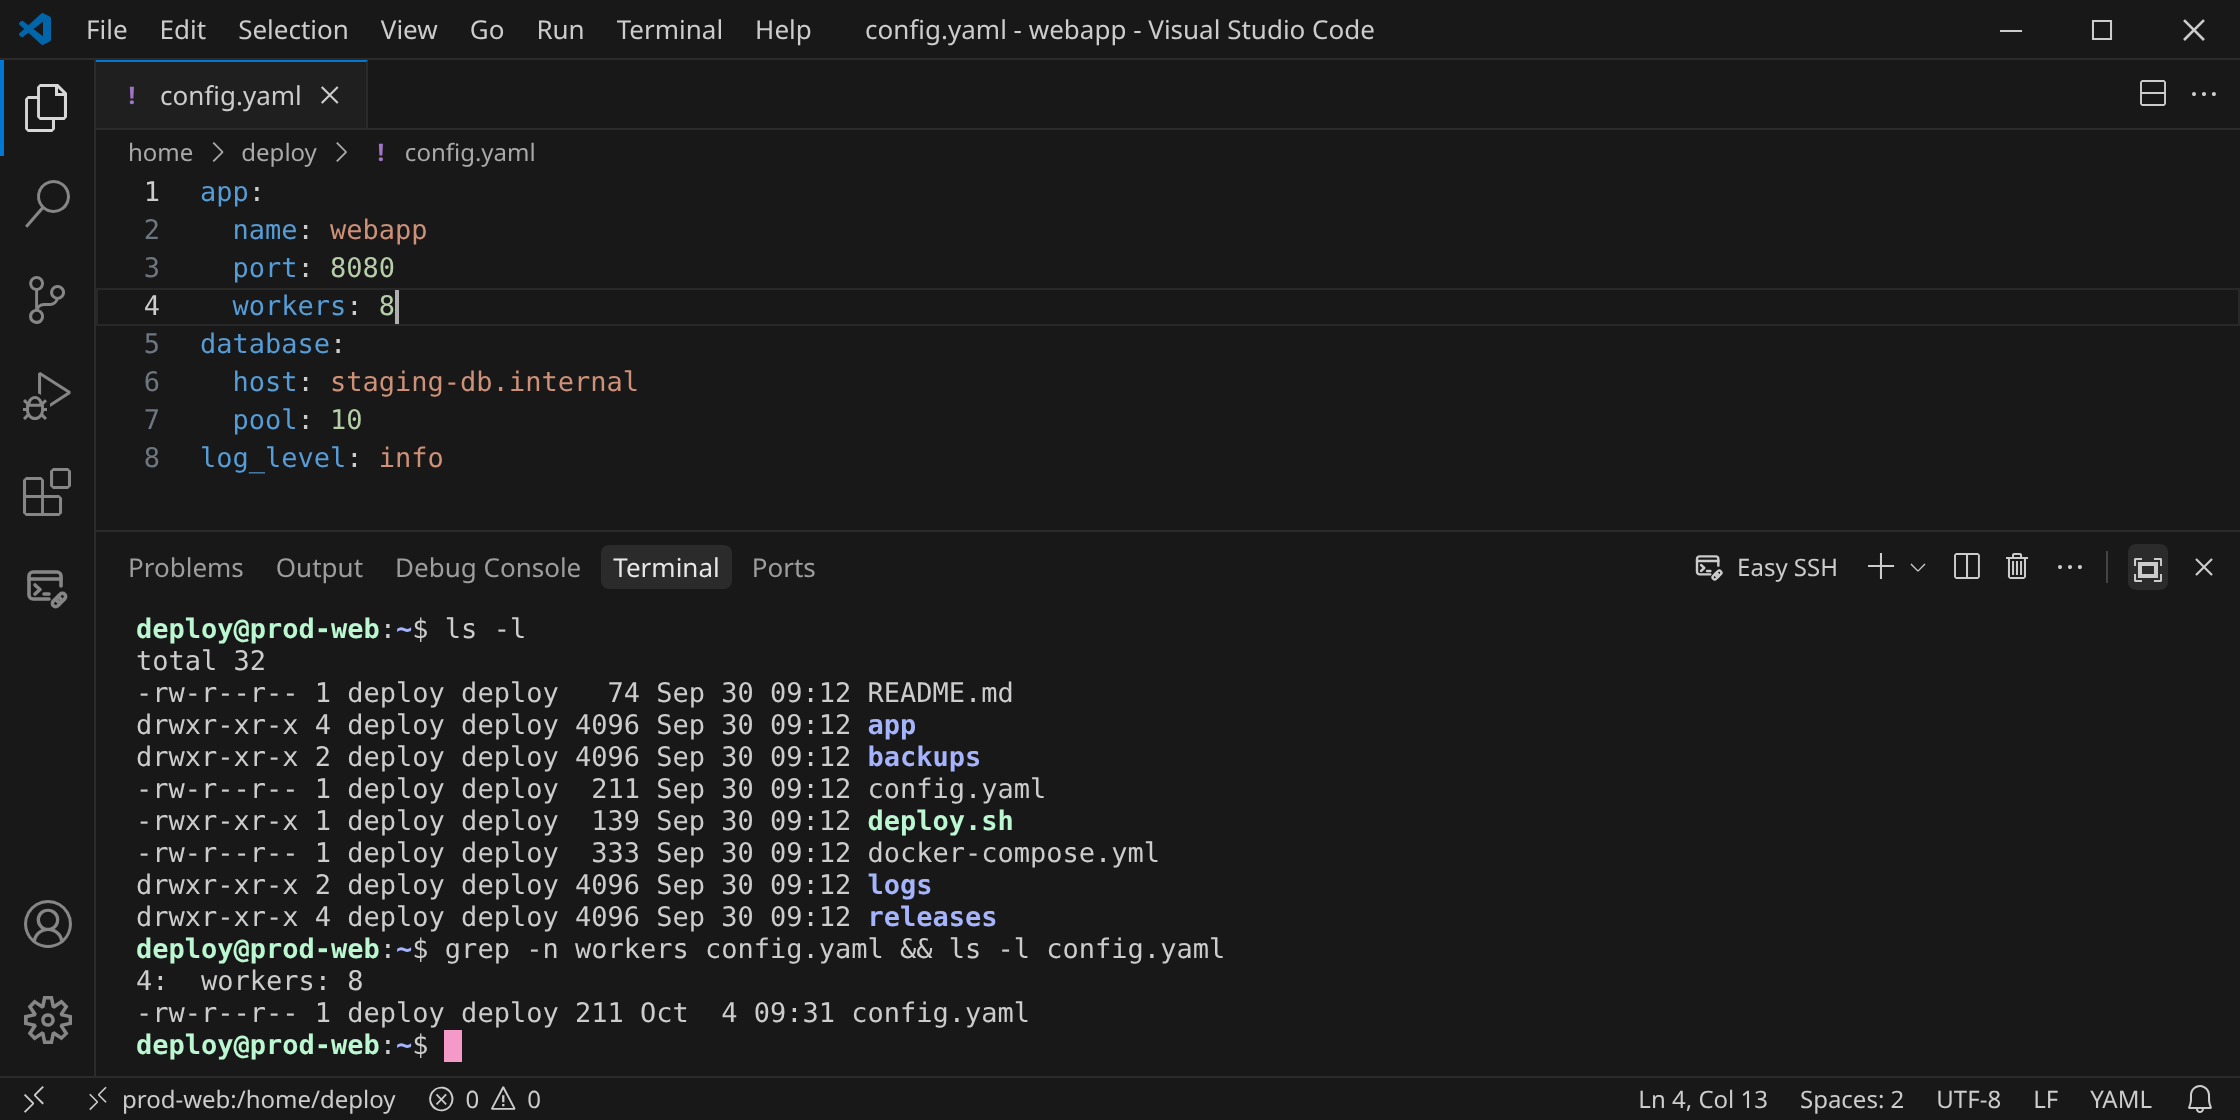Open the Run menu

click(560, 30)
